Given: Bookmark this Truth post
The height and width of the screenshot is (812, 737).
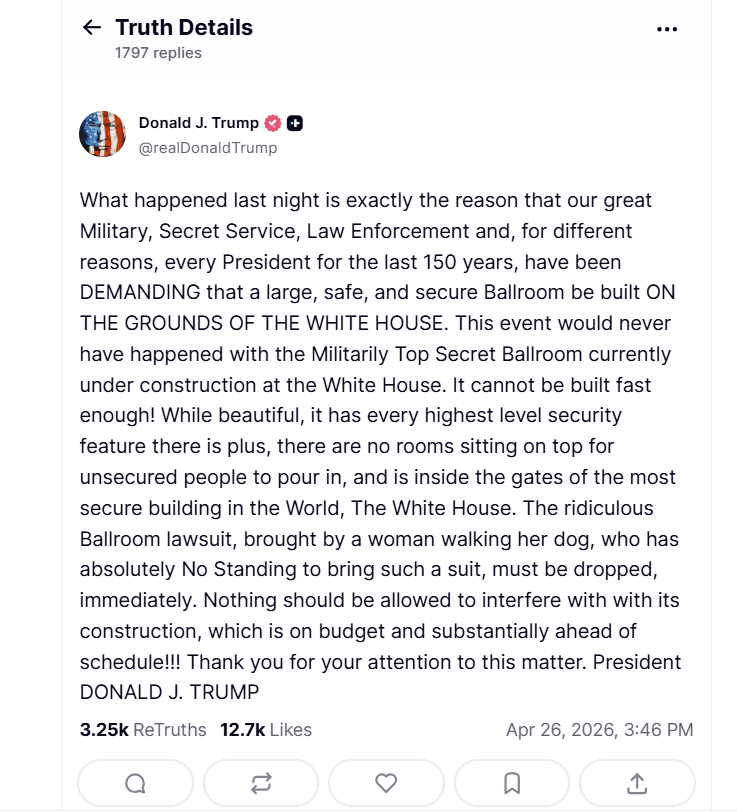Looking at the screenshot, I should [x=512, y=783].
